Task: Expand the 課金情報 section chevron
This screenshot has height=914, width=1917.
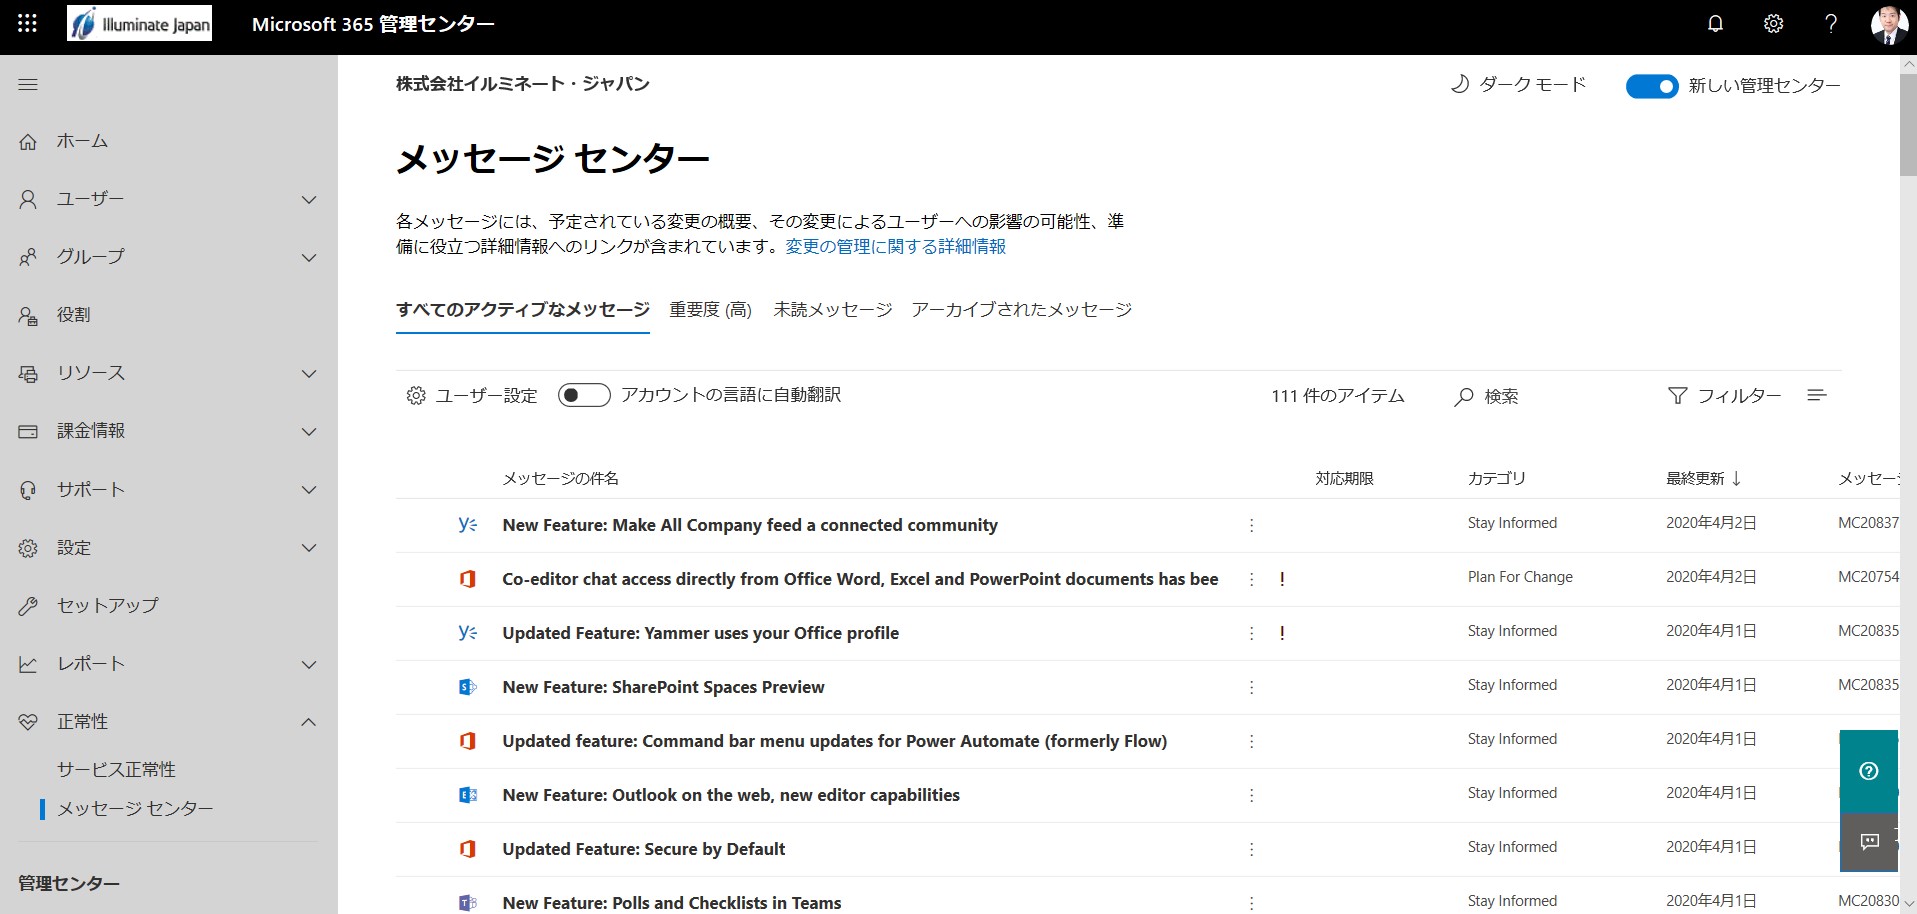Action: click(x=309, y=432)
